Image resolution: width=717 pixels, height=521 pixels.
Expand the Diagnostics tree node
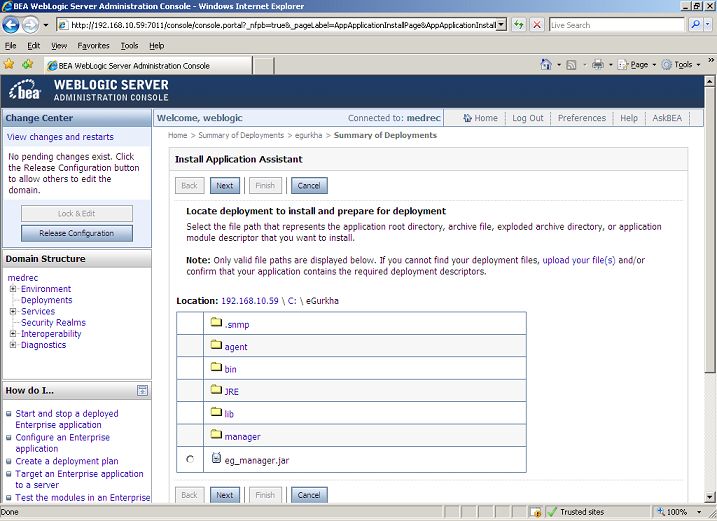coord(13,344)
